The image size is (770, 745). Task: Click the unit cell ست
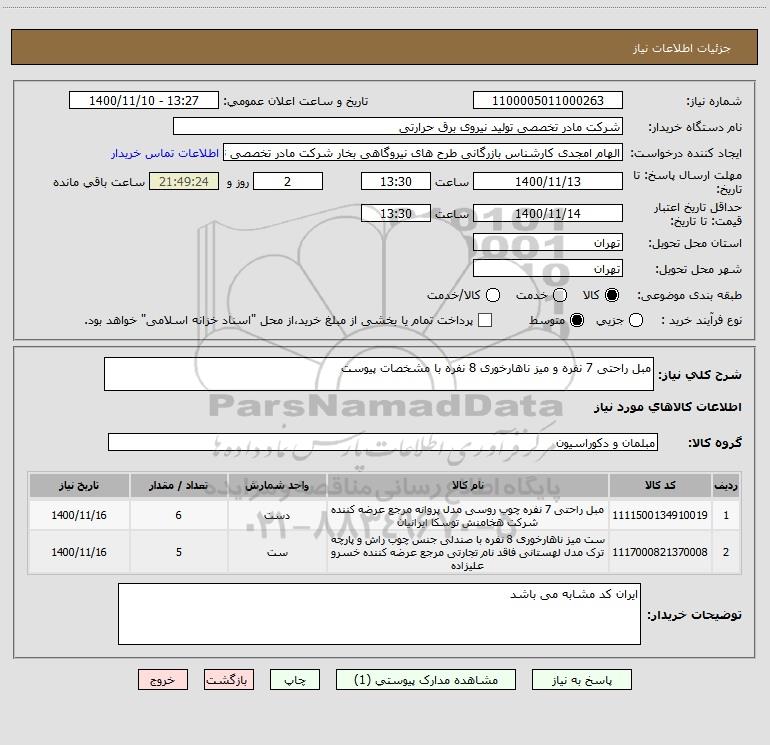click(x=277, y=552)
